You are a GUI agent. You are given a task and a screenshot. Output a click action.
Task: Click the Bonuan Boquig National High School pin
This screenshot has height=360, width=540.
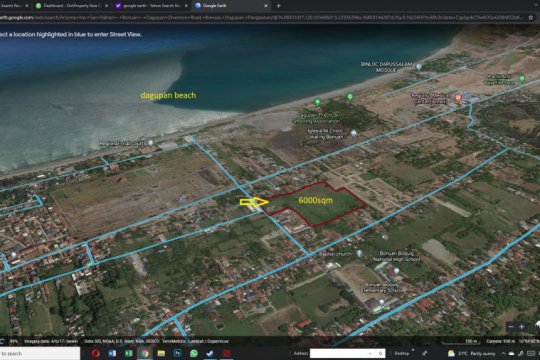tap(396, 271)
